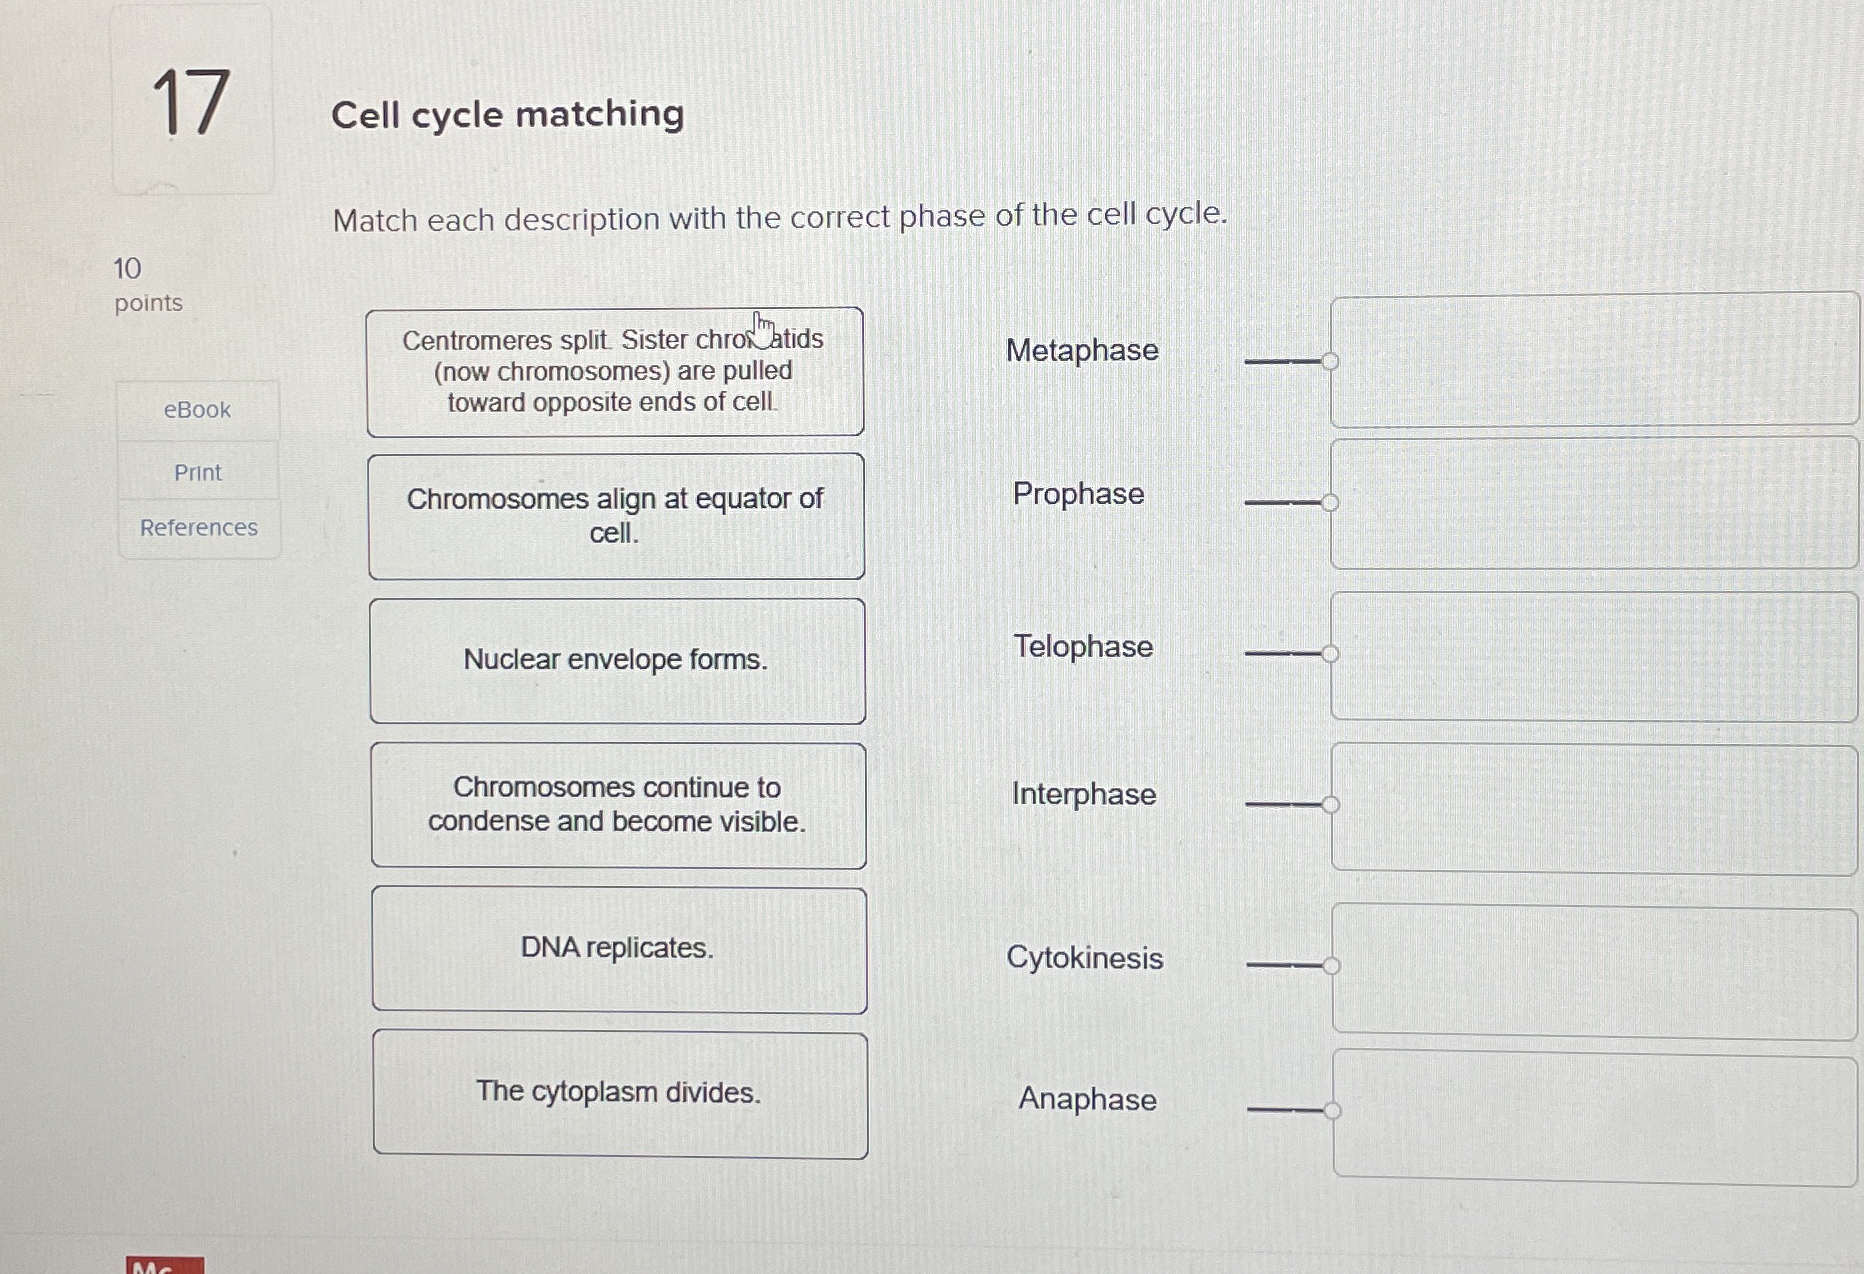
Task: Click the Anaphase connector circle
Action: pos(1331,1109)
